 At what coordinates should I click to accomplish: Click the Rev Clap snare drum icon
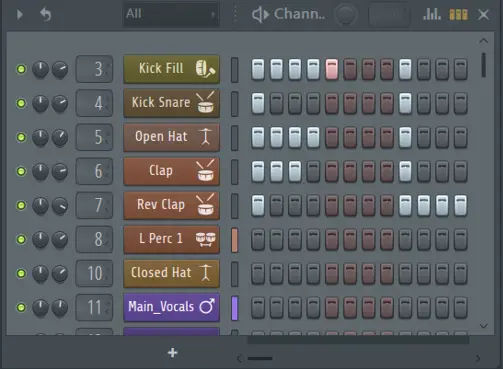point(205,205)
